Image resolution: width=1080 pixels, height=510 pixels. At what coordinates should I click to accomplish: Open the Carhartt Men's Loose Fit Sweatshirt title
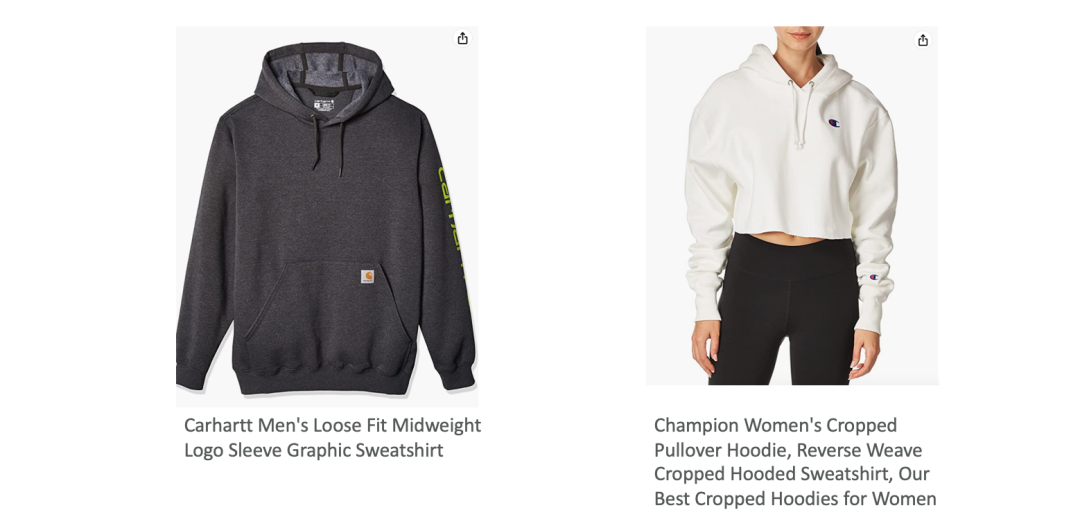tap(333, 438)
